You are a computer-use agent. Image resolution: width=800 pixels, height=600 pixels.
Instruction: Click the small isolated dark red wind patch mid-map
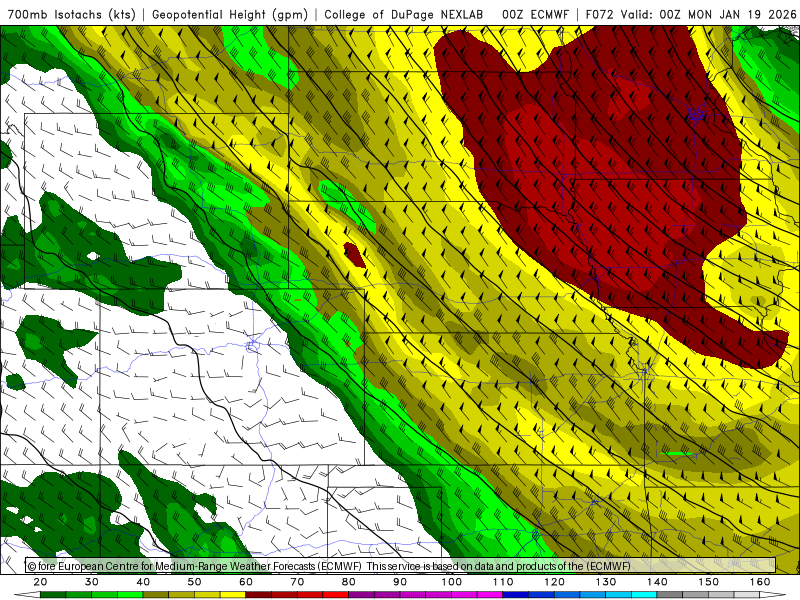pos(355,255)
